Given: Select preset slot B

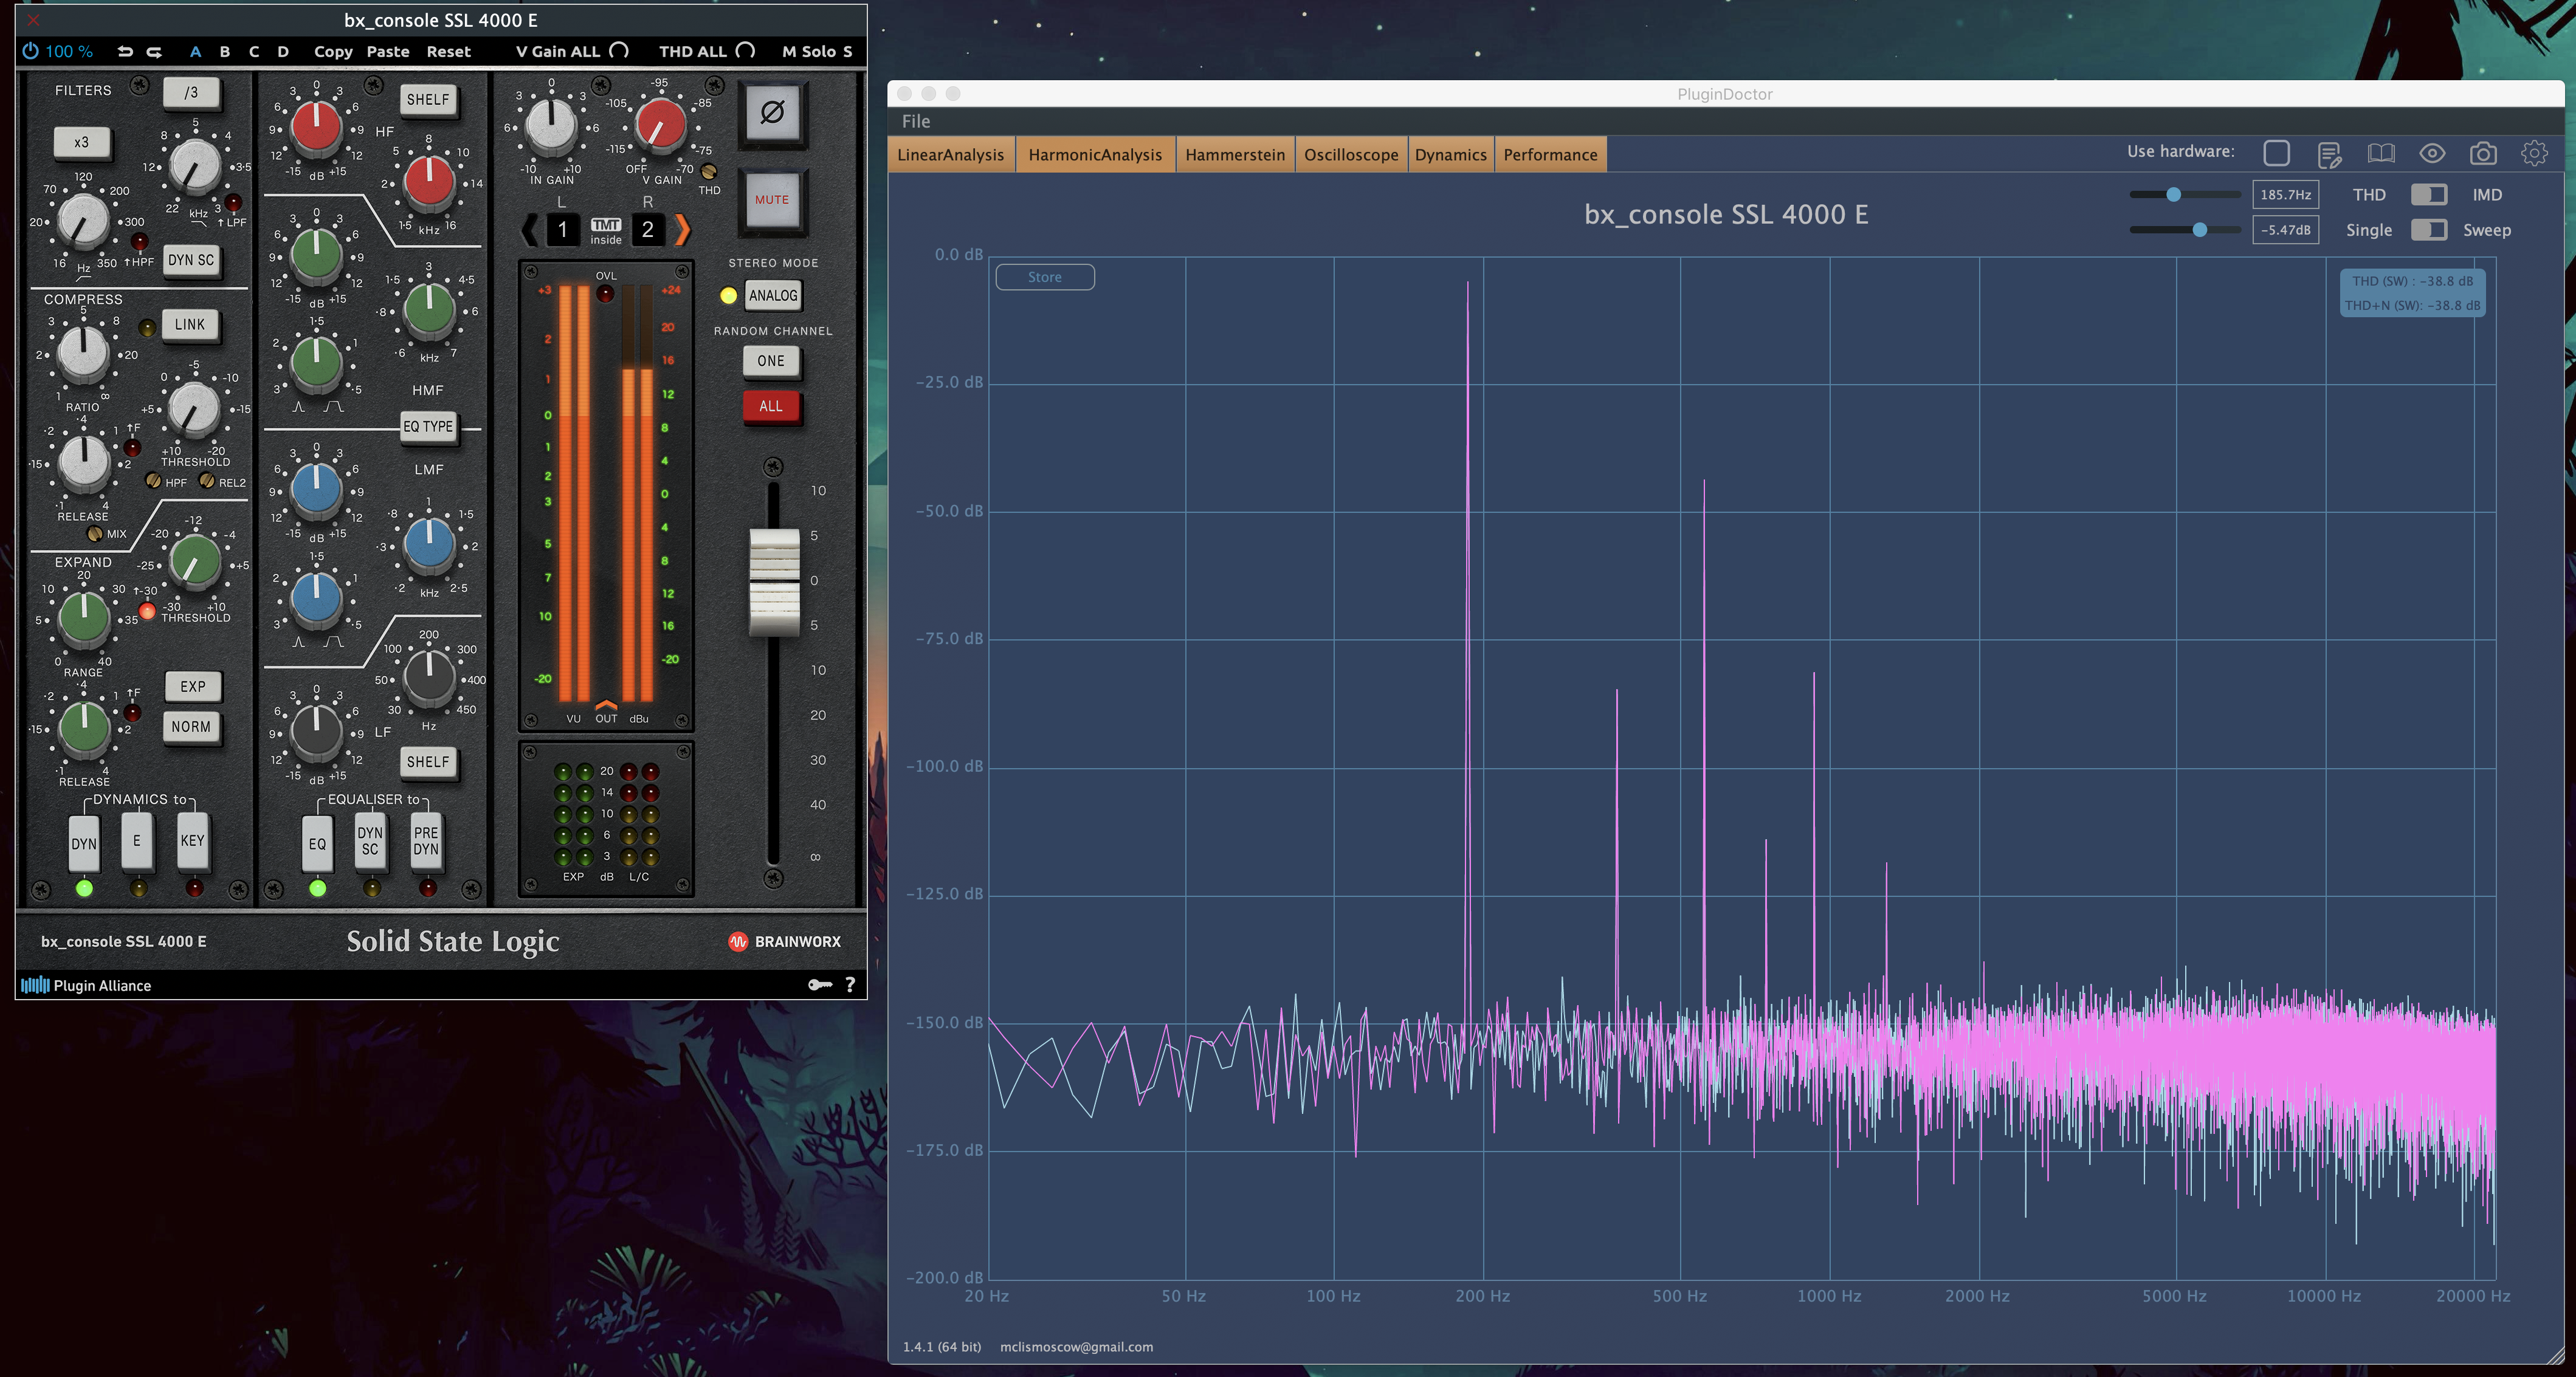Looking at the screenshot, I should click(225, 51).
